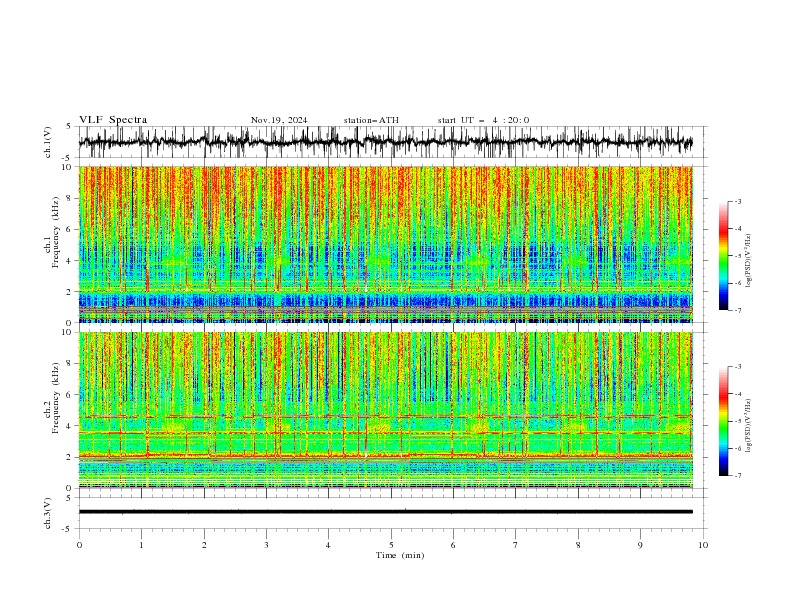Click the "Time (min)" axis title
Screen dimensions: 792x612
pos(400,555)
